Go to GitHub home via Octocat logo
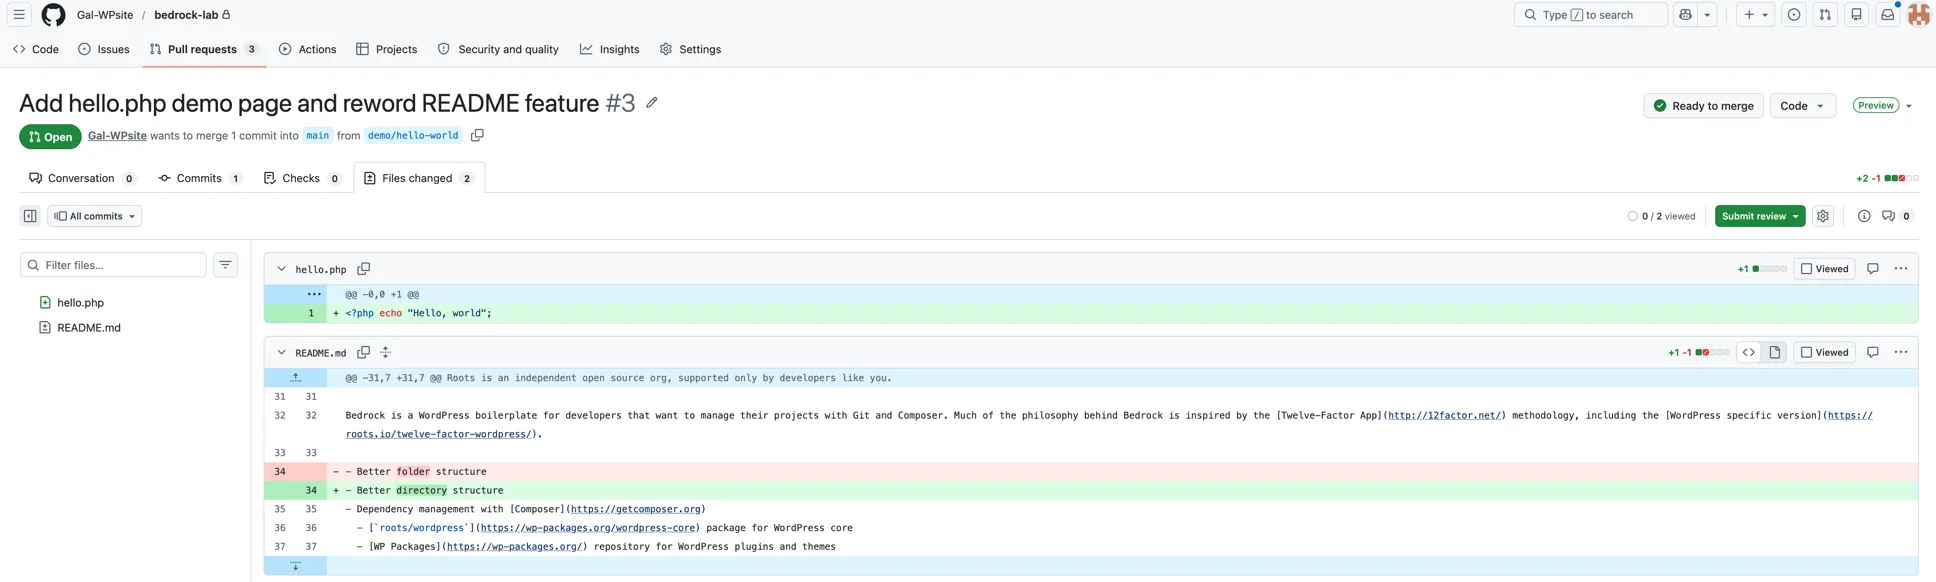Screen dimensions: 1936x582 coord(53,15)
